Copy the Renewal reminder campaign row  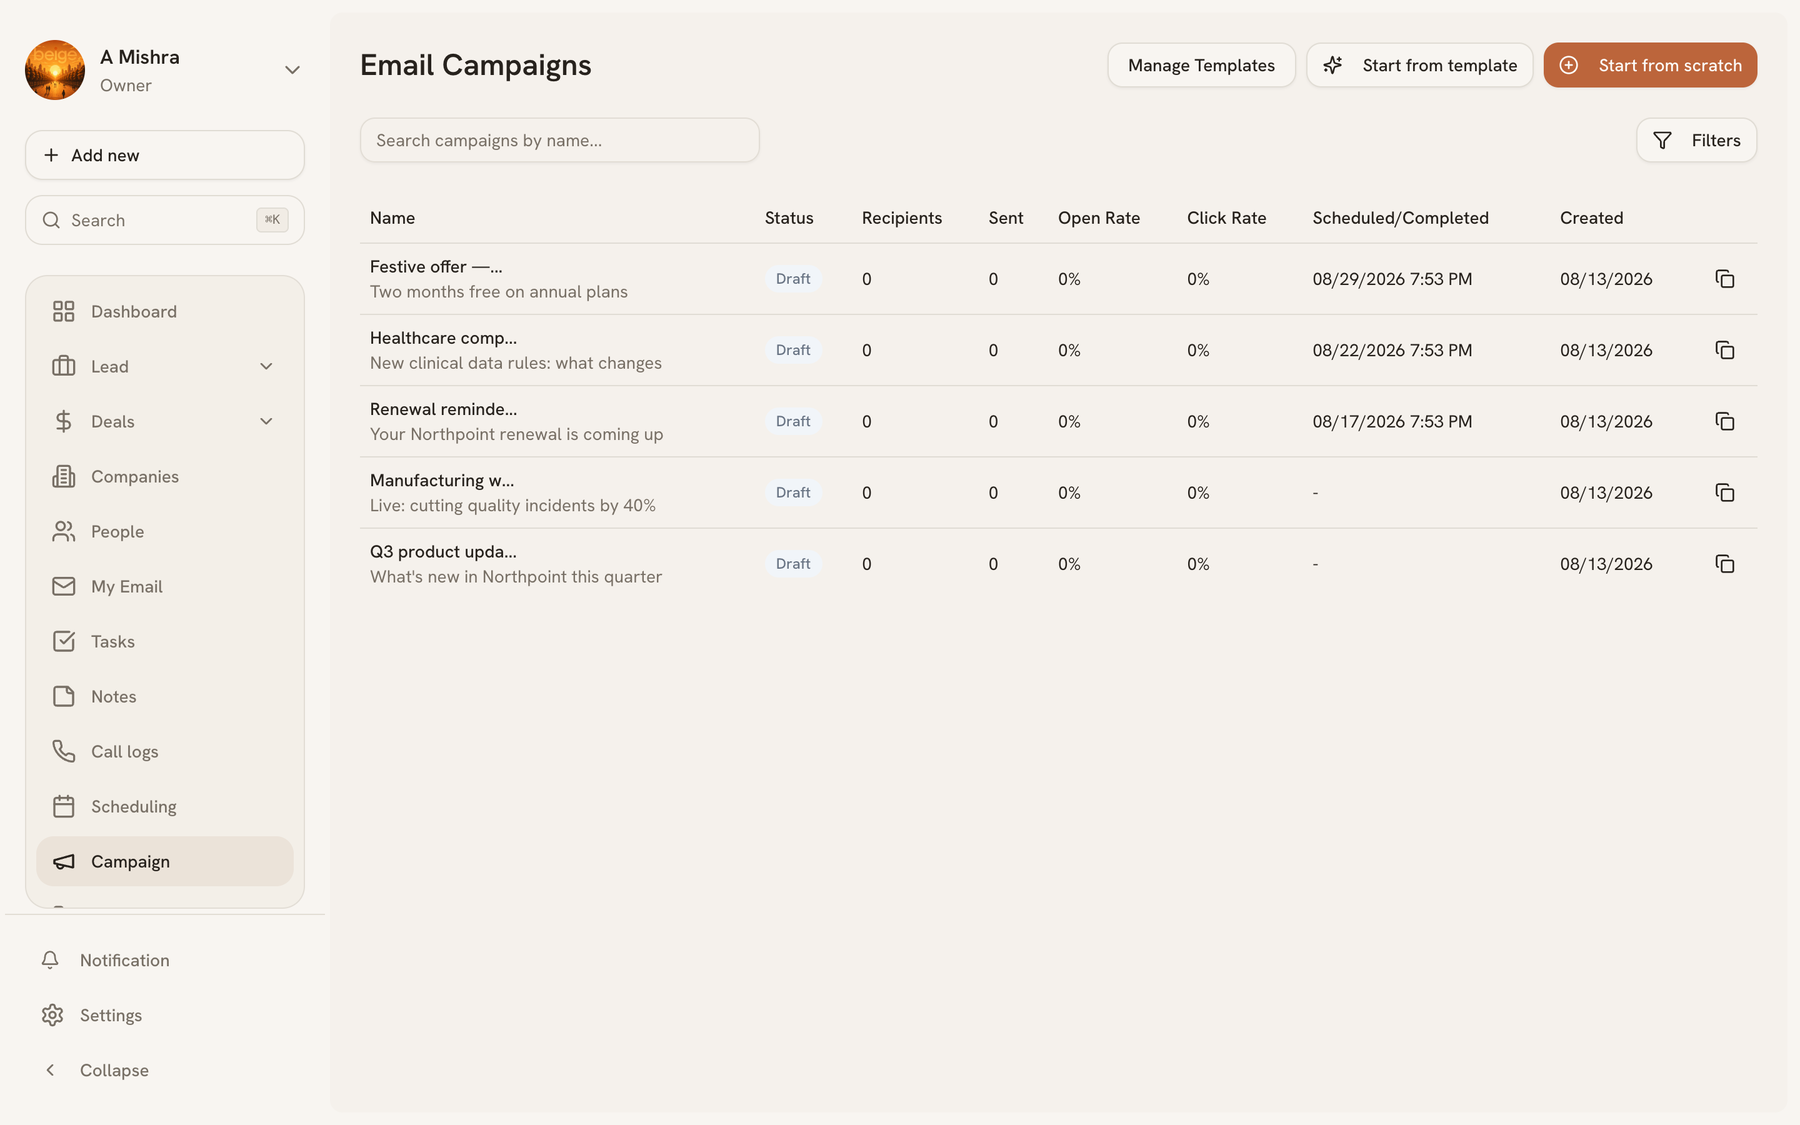coord(1724,421)
